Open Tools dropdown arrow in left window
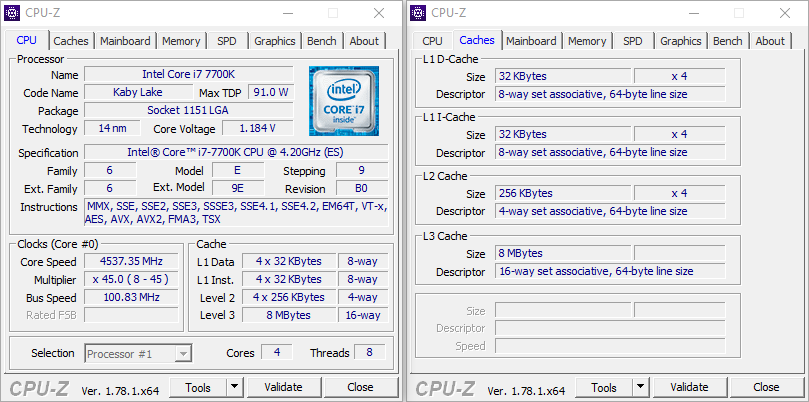The image size is (809, 402). coord(235,387)
